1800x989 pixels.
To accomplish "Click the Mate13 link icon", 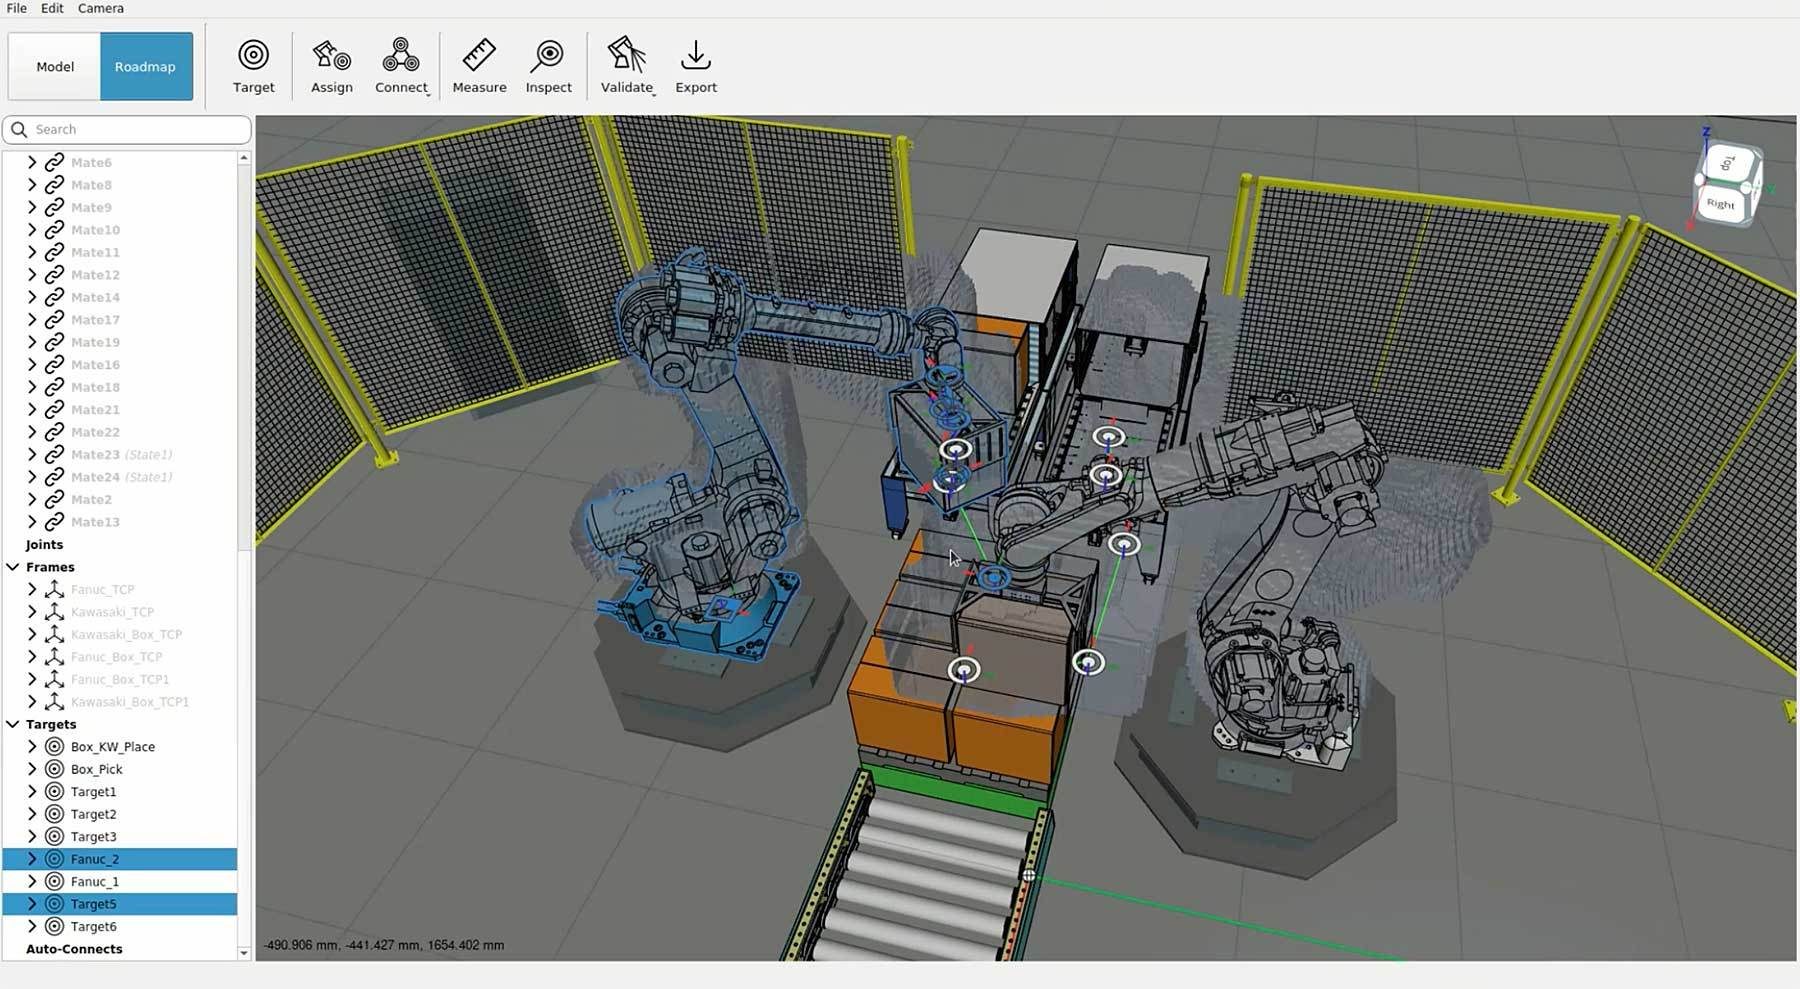I will [x=55, y=521].
